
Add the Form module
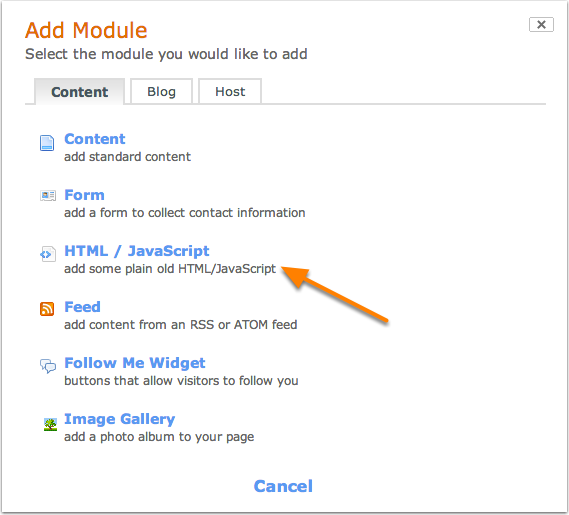click(85, 195)
